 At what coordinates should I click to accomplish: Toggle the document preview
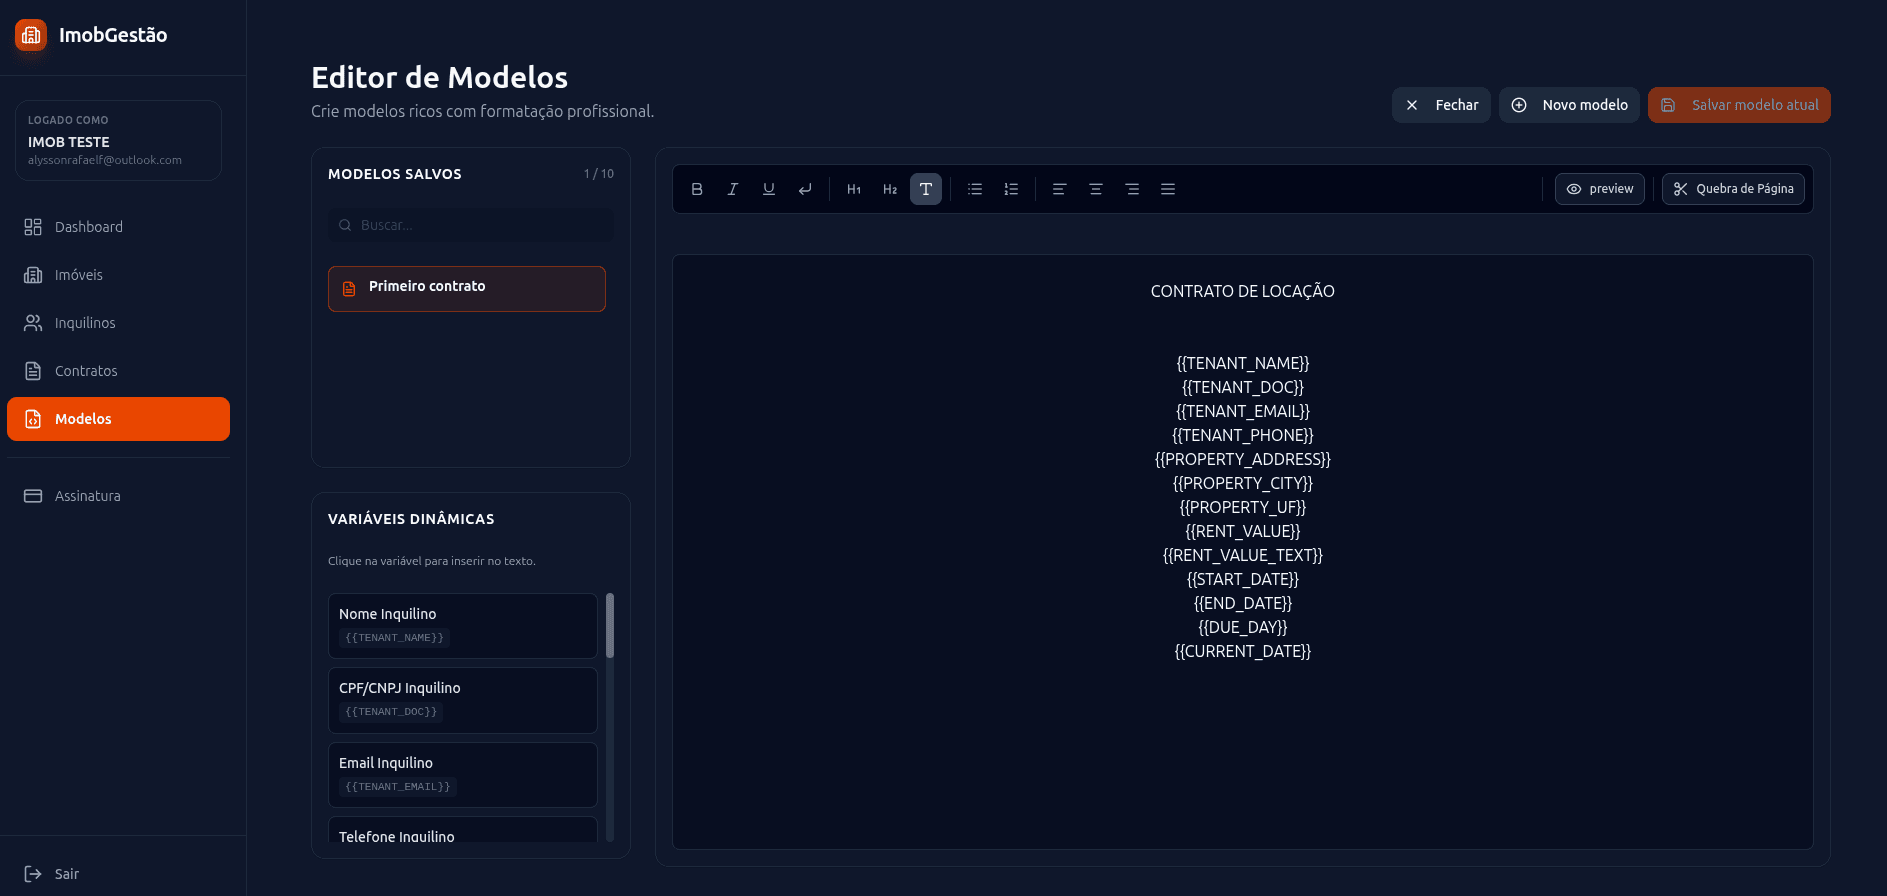pos(1599,189)
